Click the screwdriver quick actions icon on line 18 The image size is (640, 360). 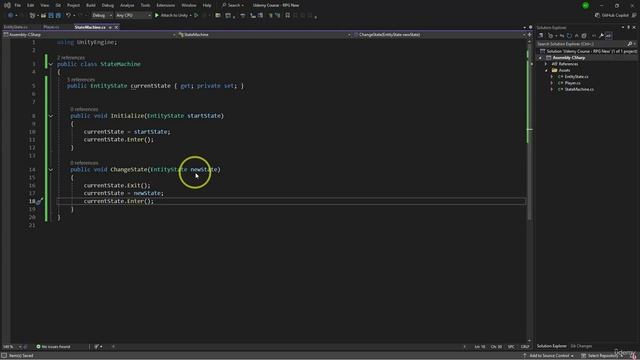pyautogui.click(x=40, y=201)
